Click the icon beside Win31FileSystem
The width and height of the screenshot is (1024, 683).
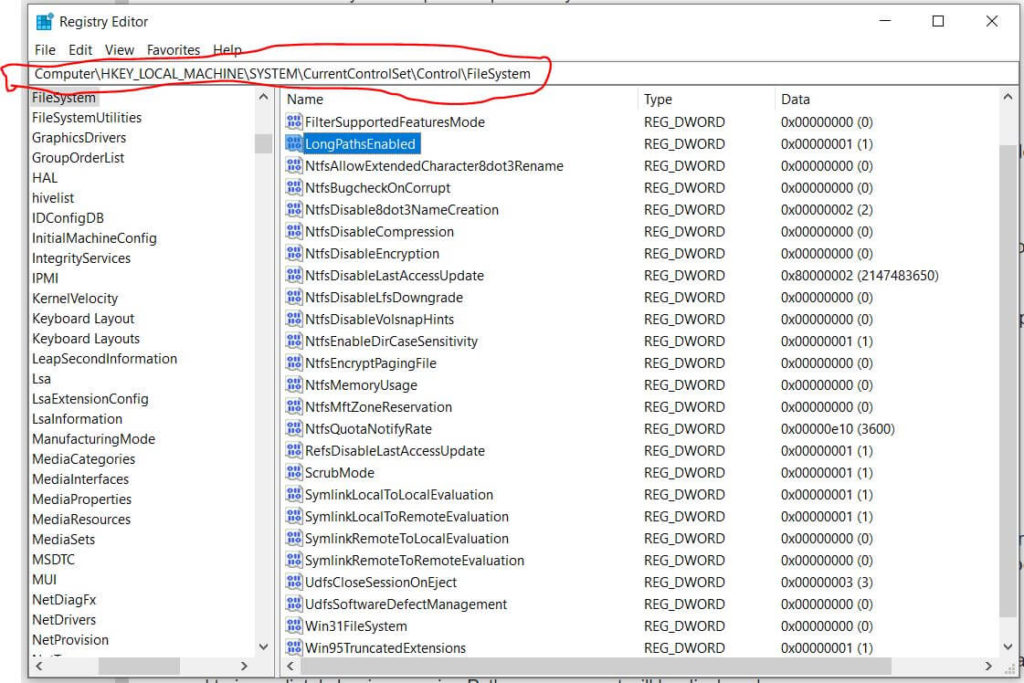(x=294, y=626)
